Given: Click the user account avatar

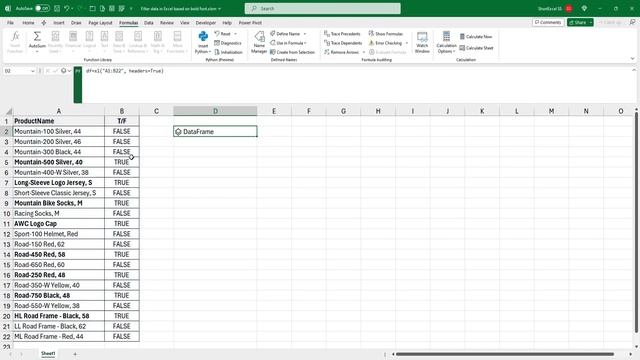Looking at the screenshot, I should pyautogui.click(x=569, y=8).
